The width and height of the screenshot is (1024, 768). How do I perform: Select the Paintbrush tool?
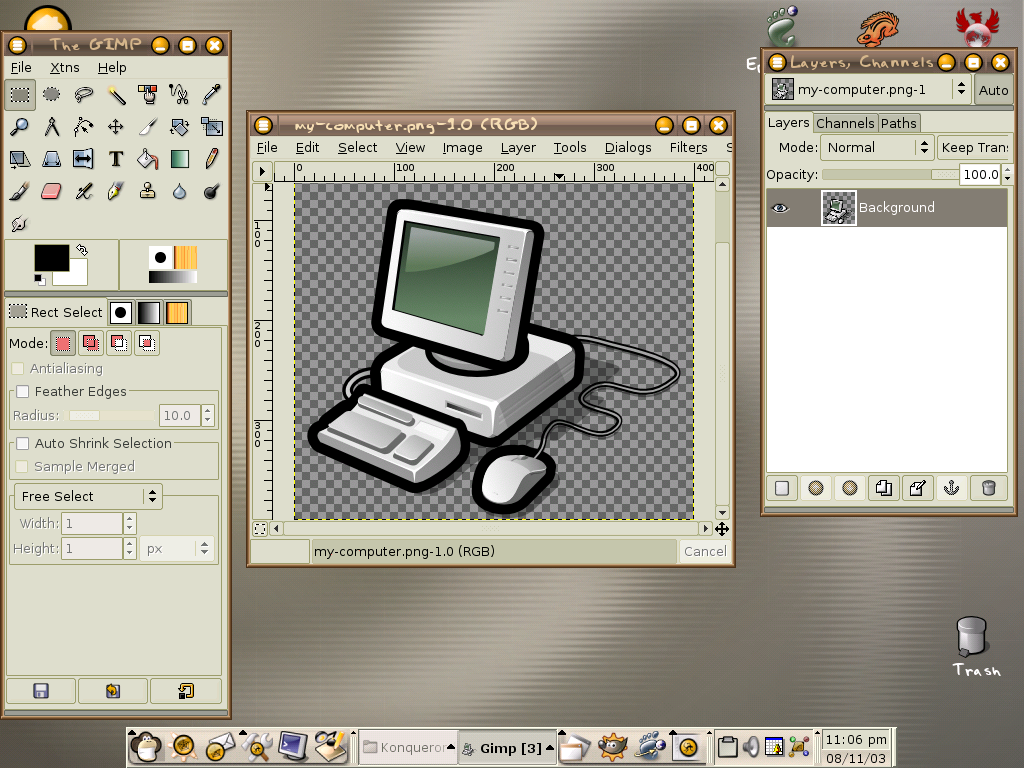pyautogui.click(x=20, y=191)
